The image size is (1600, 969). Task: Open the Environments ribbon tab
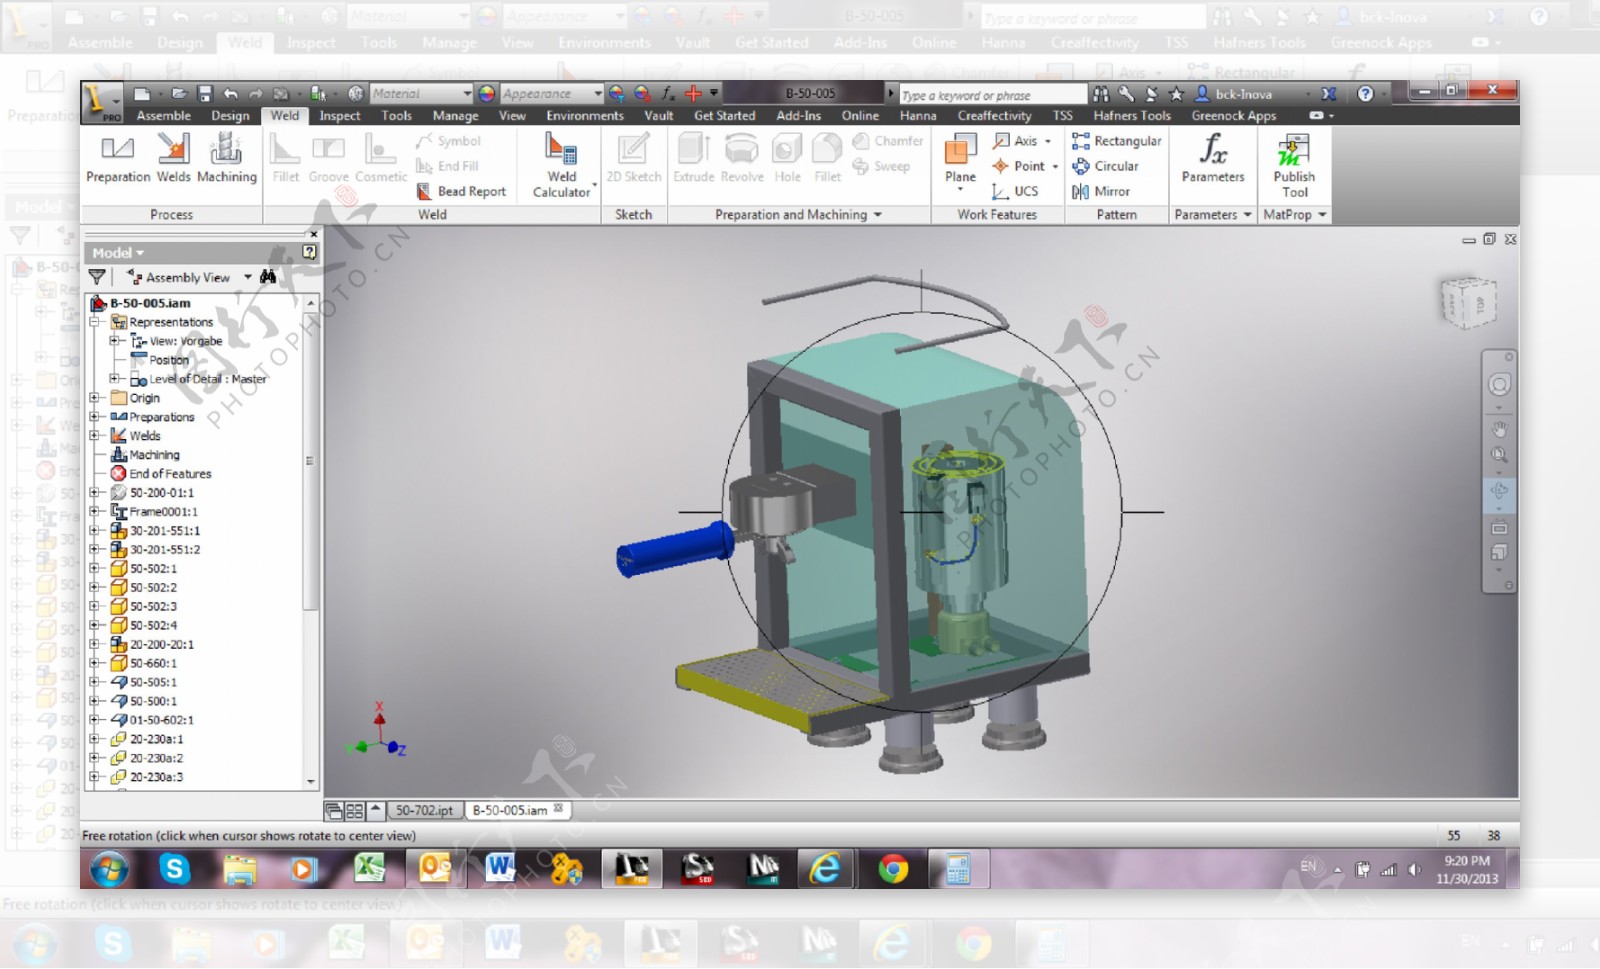coord(585,116)
